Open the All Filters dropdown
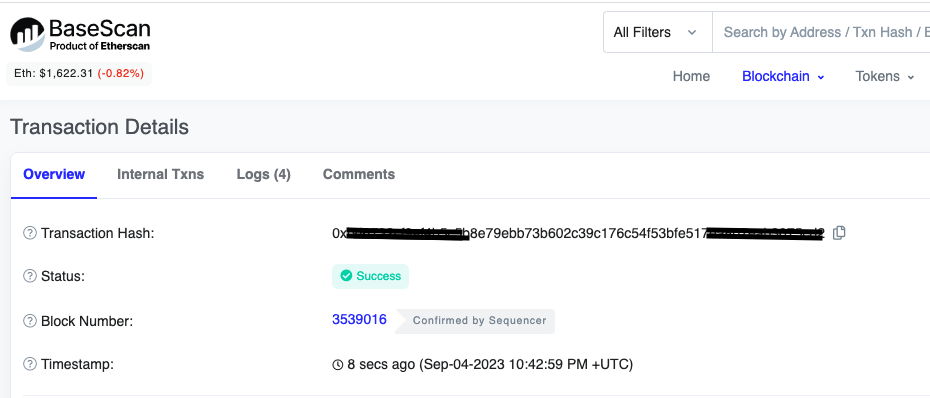Viewport: 930px width, 398px height. pyautogui.click(x=658, y=32)
